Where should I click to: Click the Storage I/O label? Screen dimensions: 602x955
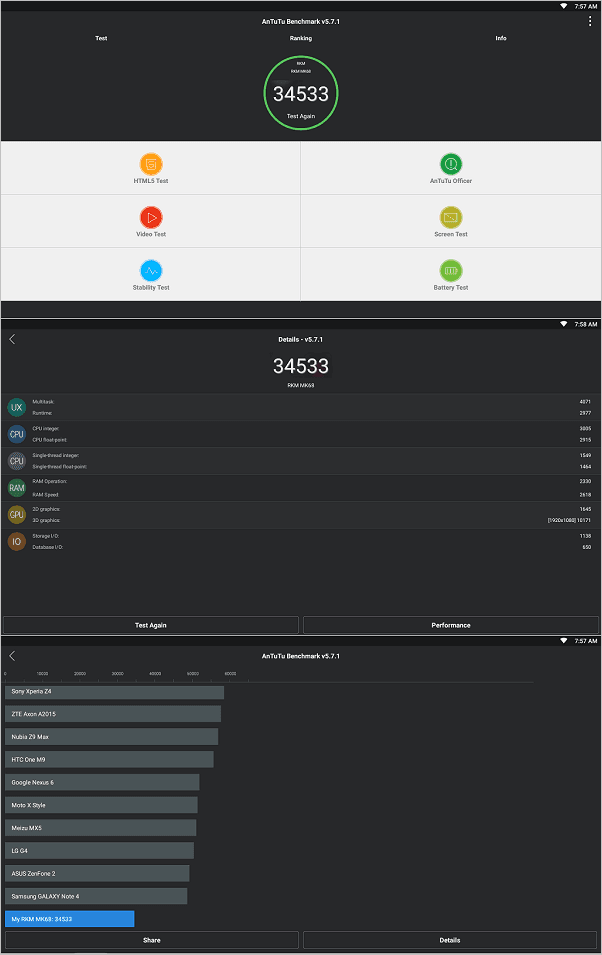coord(46,536)
